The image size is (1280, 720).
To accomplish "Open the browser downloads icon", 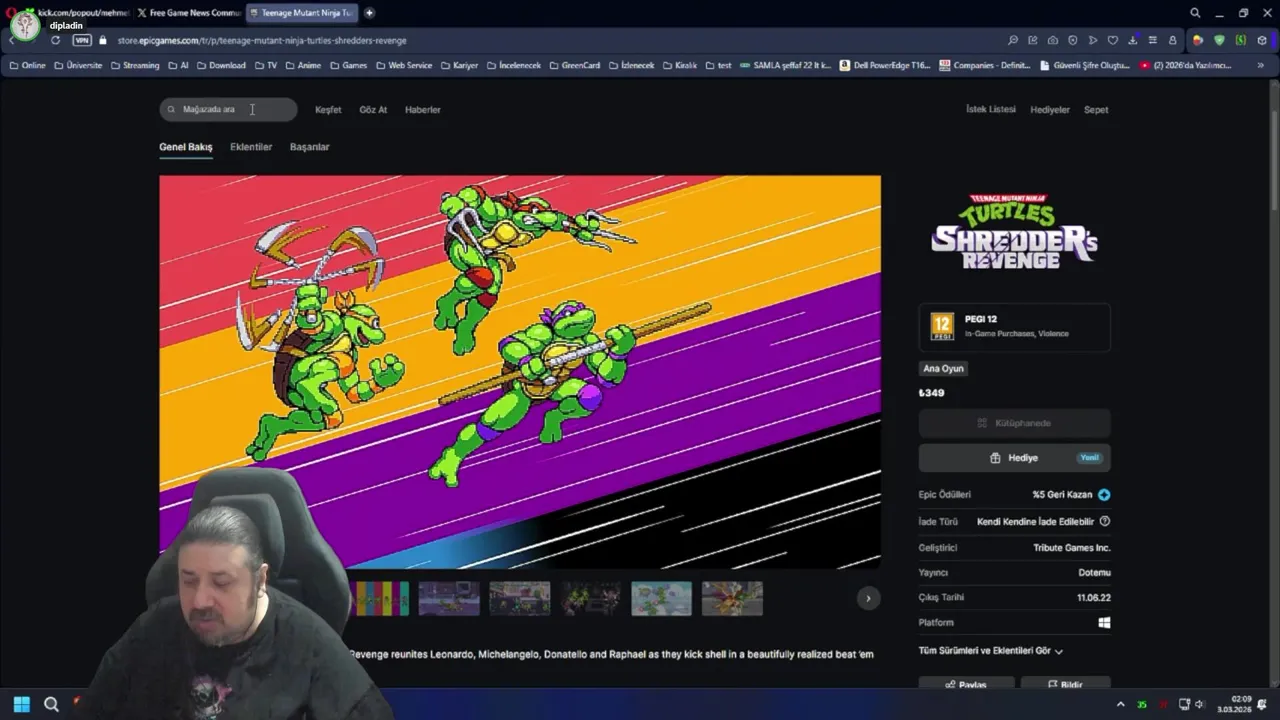I will coord(1132,40).
